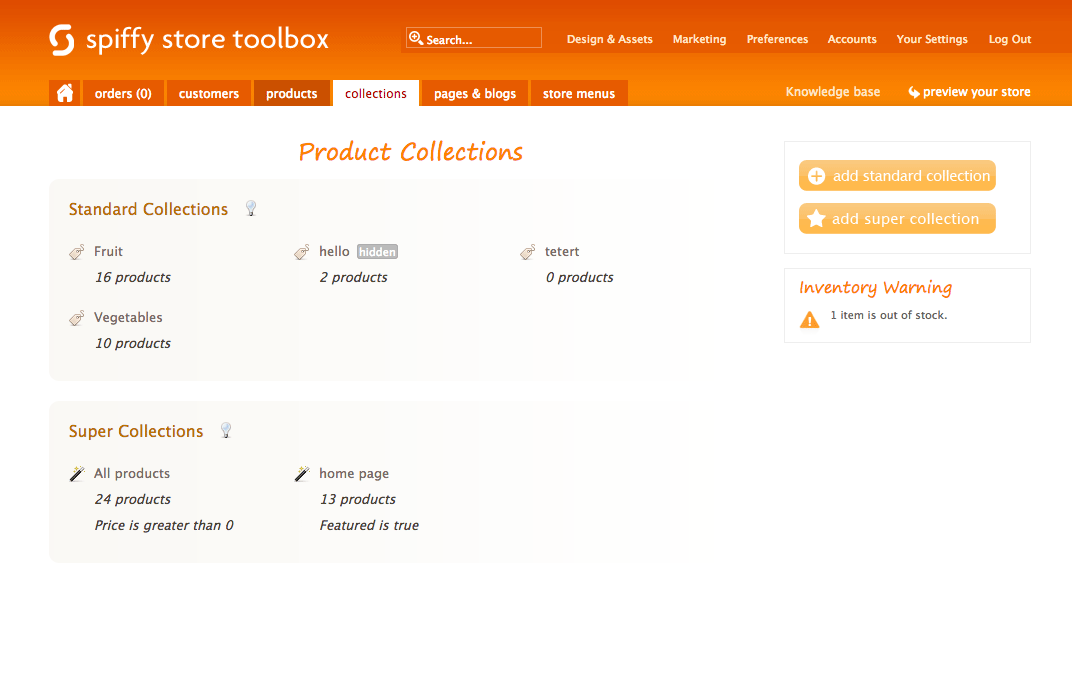
Task: Click the Inventory Warning heading
Action: (875, 288)
